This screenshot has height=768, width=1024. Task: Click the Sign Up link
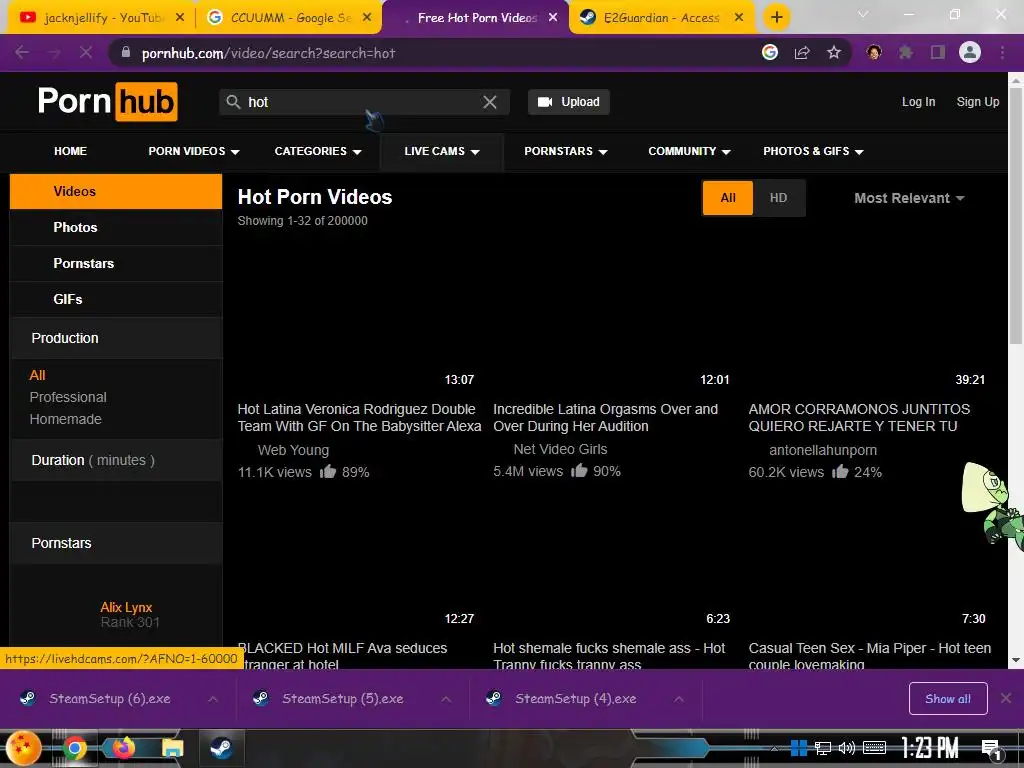tap(978, 102)
